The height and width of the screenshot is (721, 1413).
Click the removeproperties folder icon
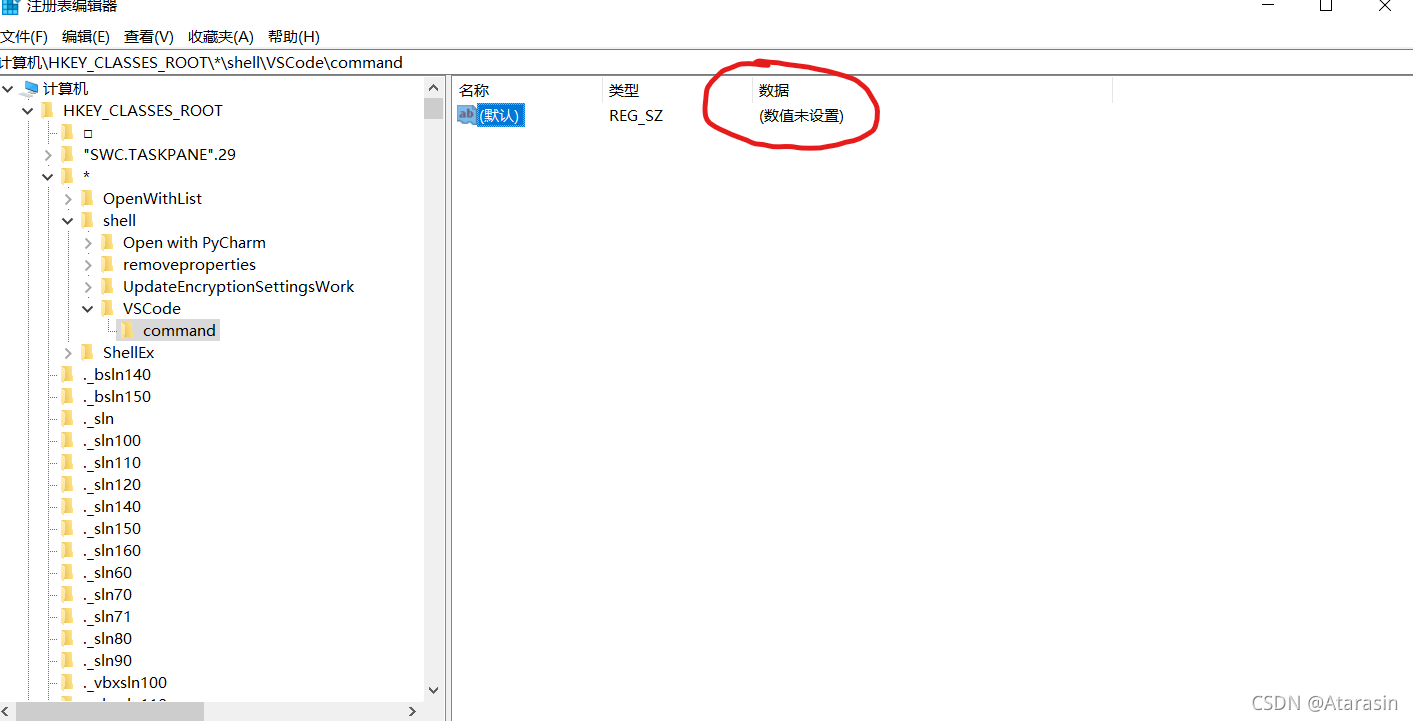107,265
